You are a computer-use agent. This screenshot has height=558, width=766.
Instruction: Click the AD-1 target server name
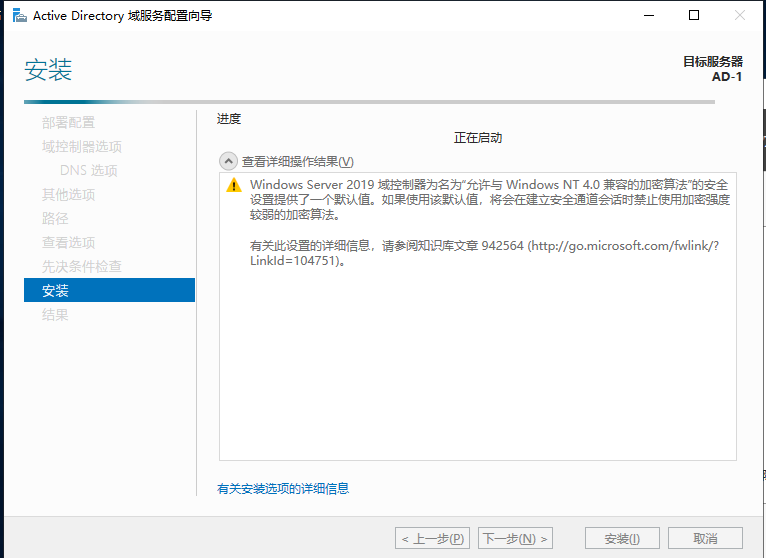(x=727, y=77)
